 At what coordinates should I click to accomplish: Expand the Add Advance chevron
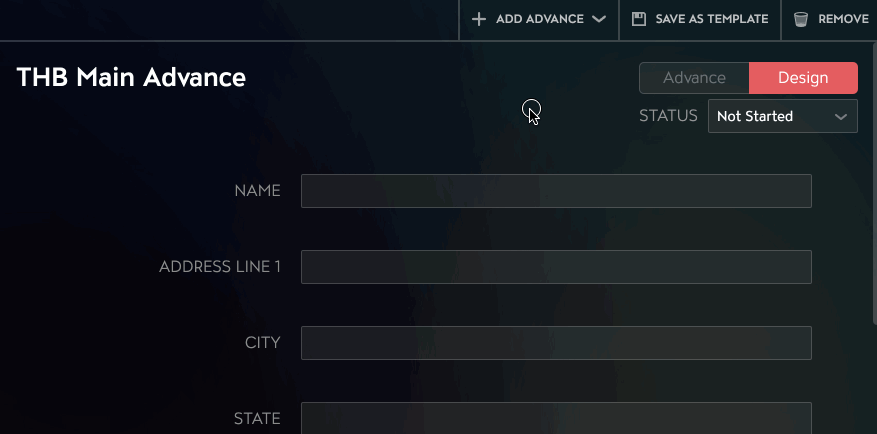[x=599, y=19]
